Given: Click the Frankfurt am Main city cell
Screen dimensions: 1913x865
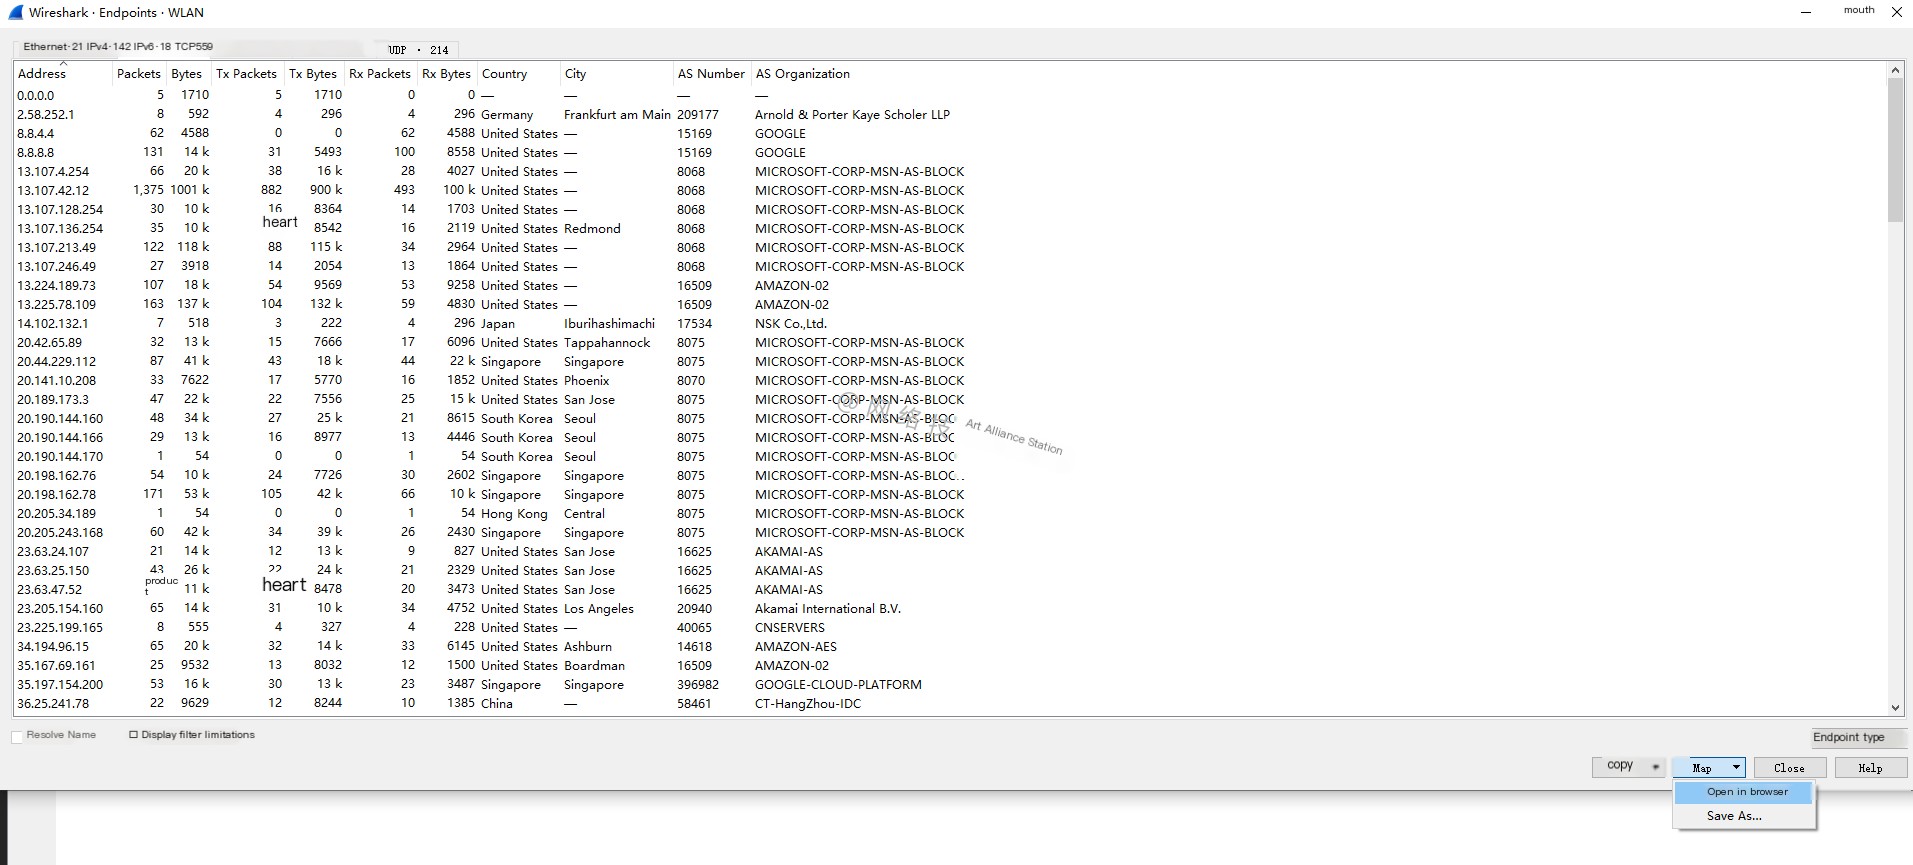Looking at the screenshot, I should [x=617, y=114].
